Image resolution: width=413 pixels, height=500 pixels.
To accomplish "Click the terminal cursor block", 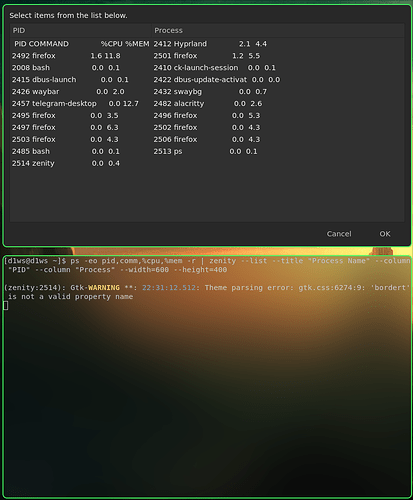I will [6, 305].
